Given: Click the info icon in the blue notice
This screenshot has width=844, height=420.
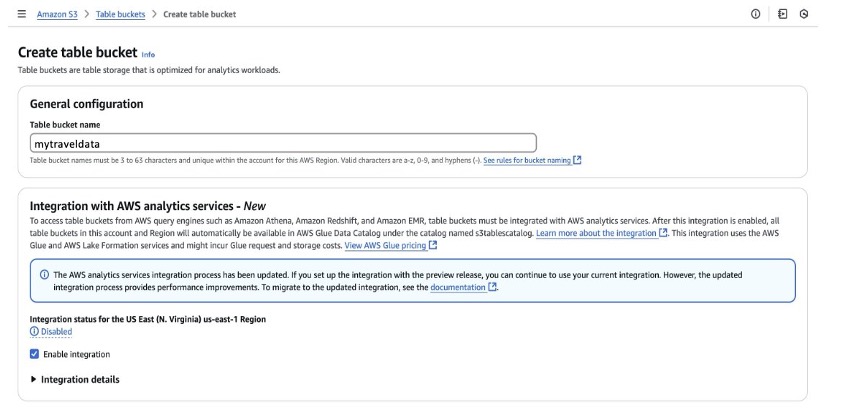Looking at the screenshot, I should point(44,275).
